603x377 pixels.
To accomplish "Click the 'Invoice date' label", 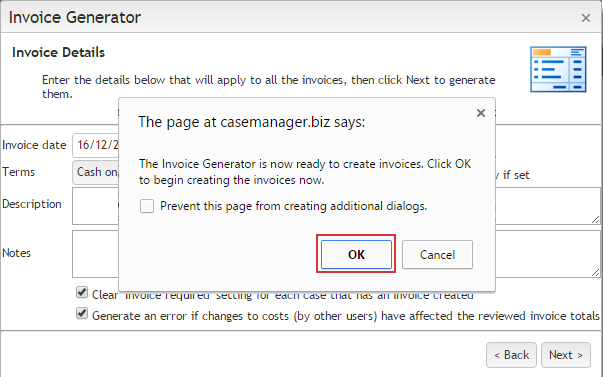I will tap(34, 145).
